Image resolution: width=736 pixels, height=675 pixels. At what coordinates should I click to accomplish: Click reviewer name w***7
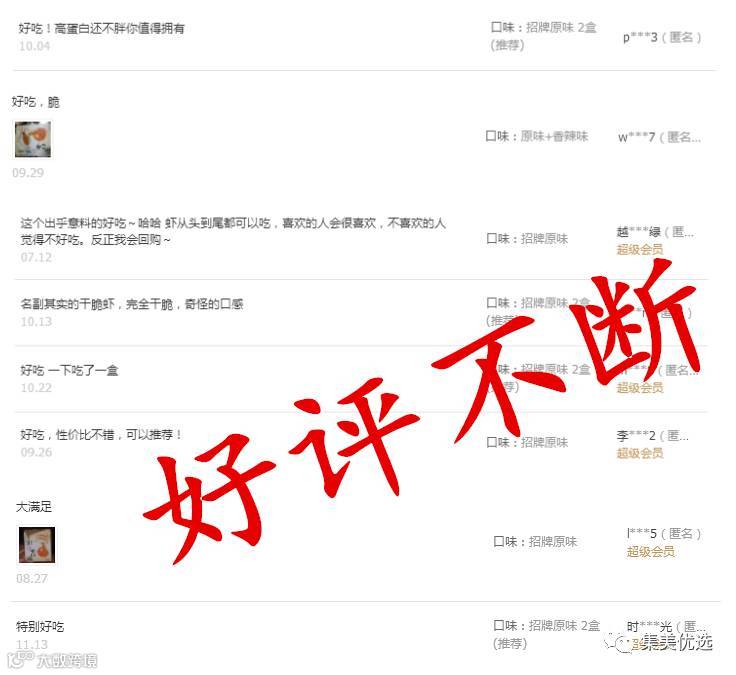[x=659, y=137]
